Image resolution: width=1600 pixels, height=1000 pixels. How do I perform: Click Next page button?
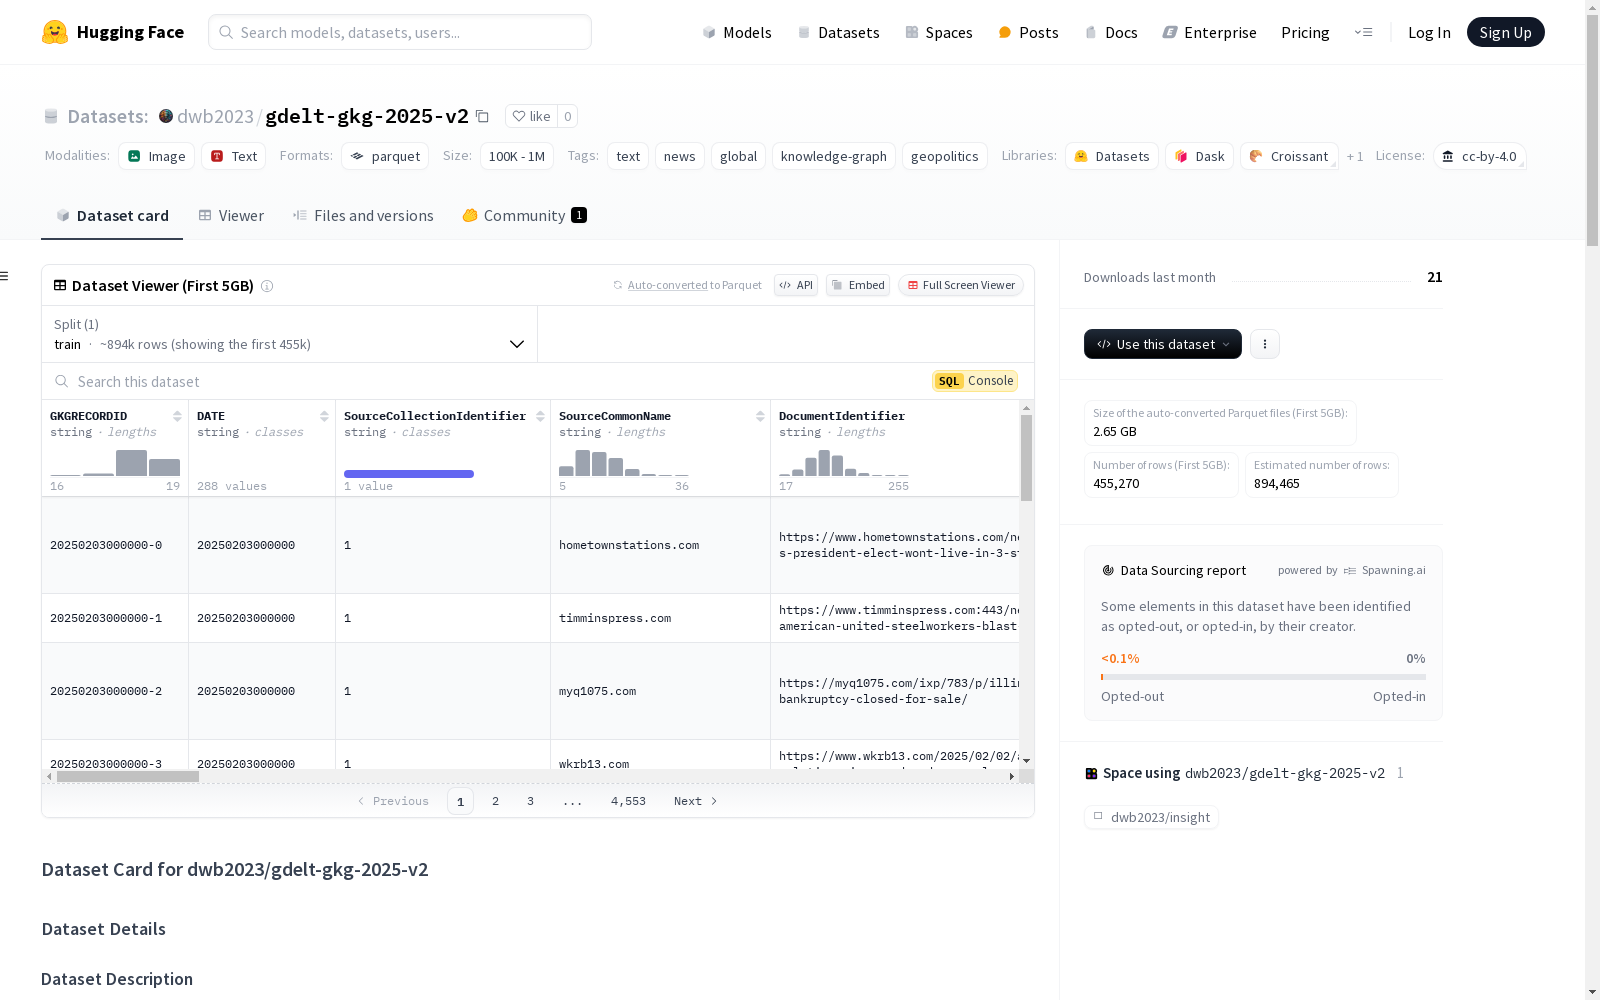[x=696, y=801]
